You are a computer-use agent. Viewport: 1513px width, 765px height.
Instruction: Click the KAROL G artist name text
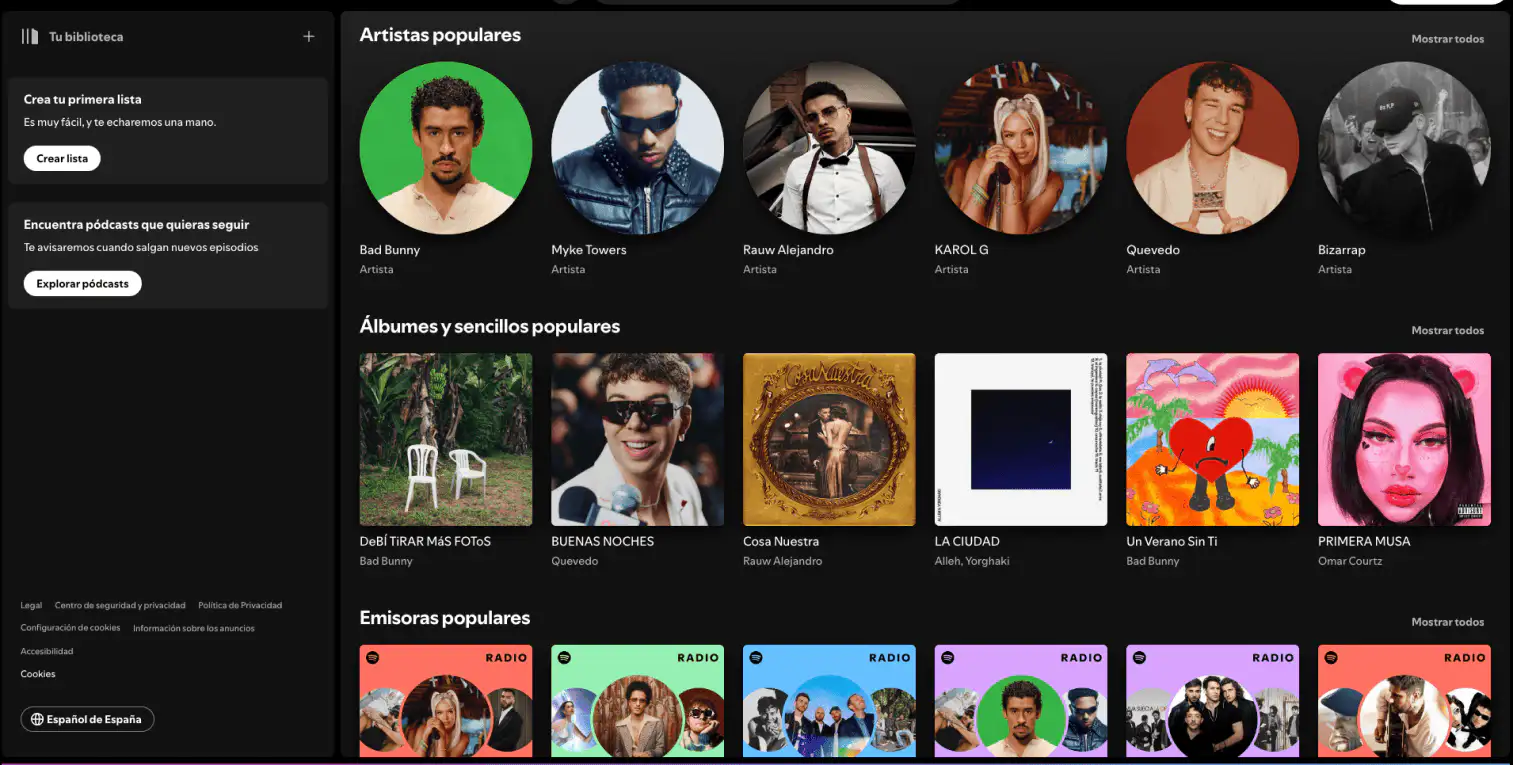click(962, 250)
